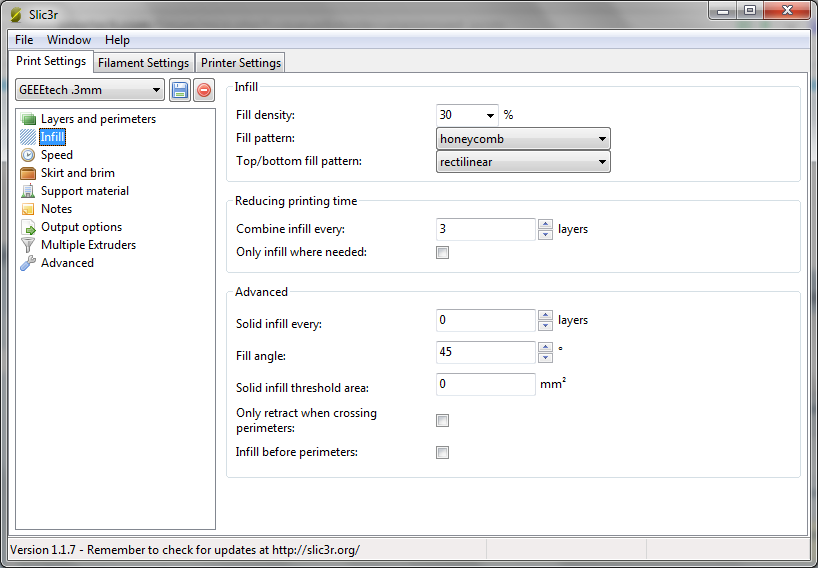
Task: Enable Infill before perimeters checkbox
Action: 442,452
